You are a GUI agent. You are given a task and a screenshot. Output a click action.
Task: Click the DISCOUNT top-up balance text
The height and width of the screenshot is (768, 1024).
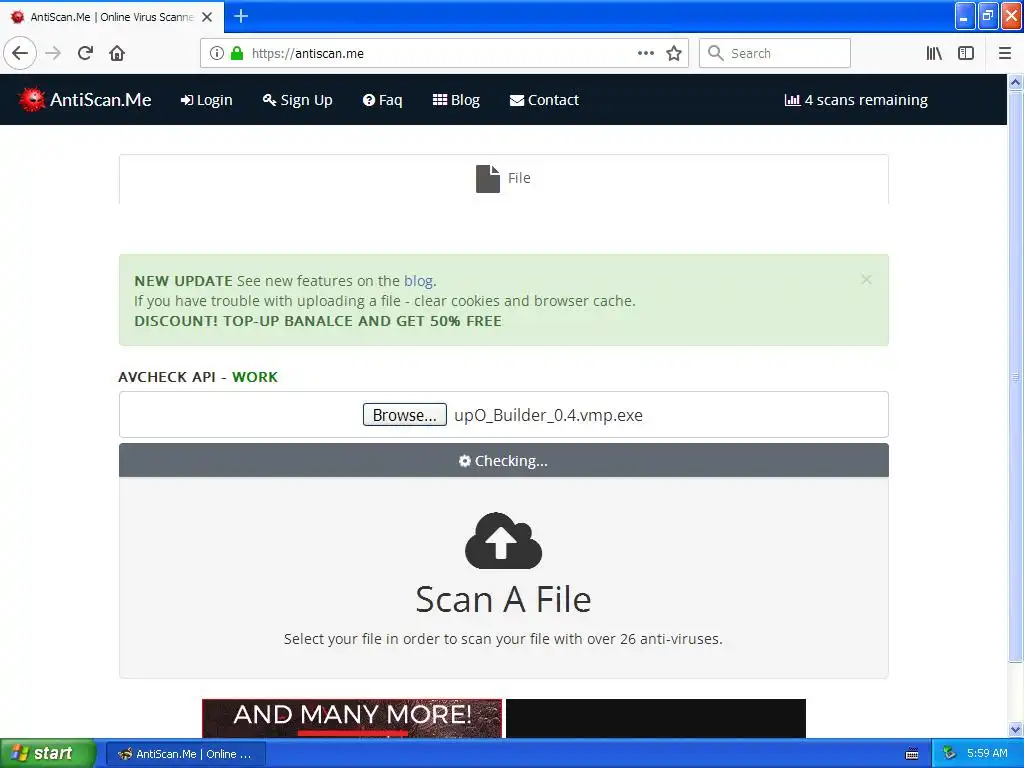[x=318, y=321]
